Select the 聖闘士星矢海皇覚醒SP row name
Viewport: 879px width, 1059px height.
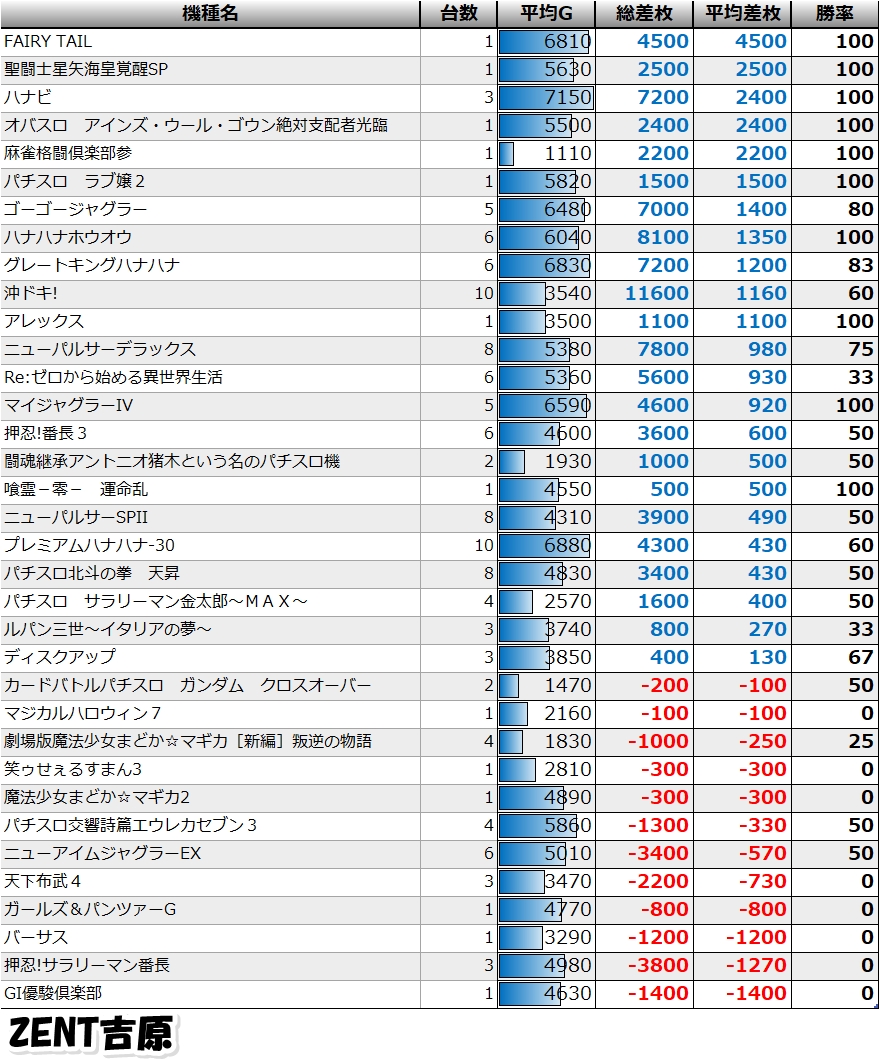click(x=86, y=70)
